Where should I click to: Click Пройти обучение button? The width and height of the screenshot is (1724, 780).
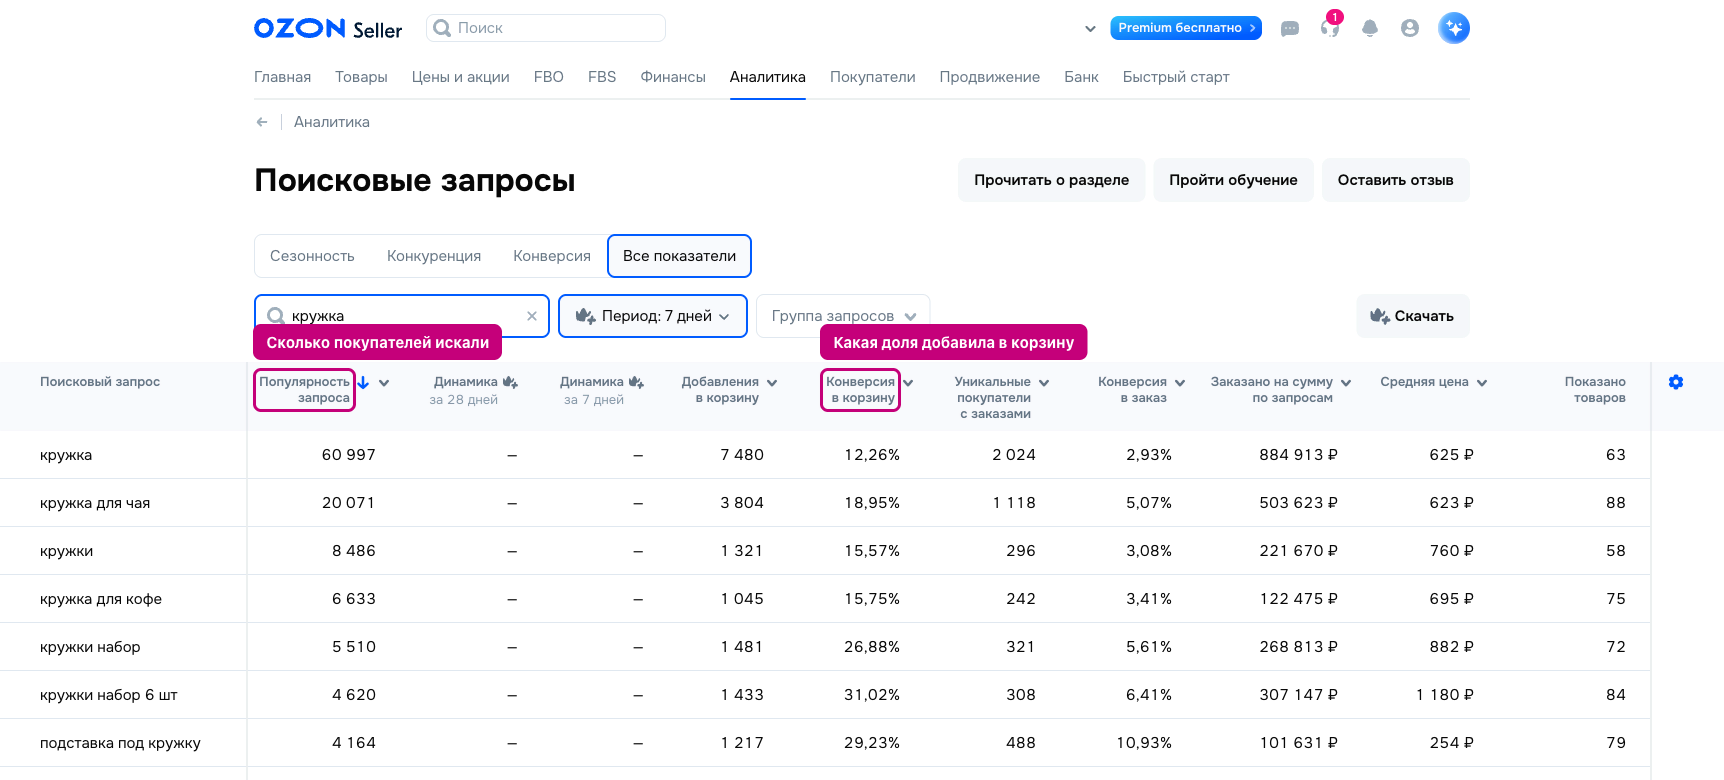click(1233, 180)
